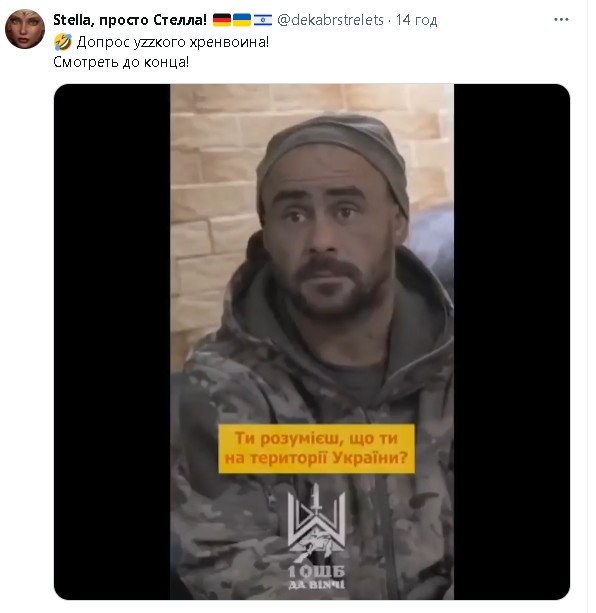Click the German flag emoji in the name

pos(222,20)
